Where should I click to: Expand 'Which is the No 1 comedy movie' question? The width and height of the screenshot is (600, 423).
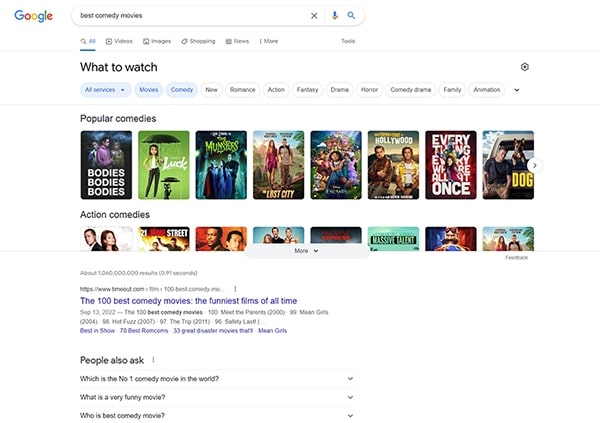pyautogui.click(x=217, y=379)
